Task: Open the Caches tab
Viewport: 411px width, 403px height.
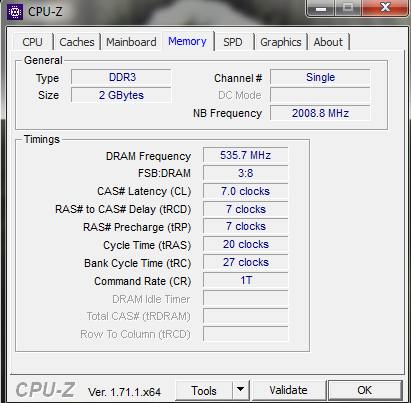Action: pyautogui.click(x=77, y=42)
